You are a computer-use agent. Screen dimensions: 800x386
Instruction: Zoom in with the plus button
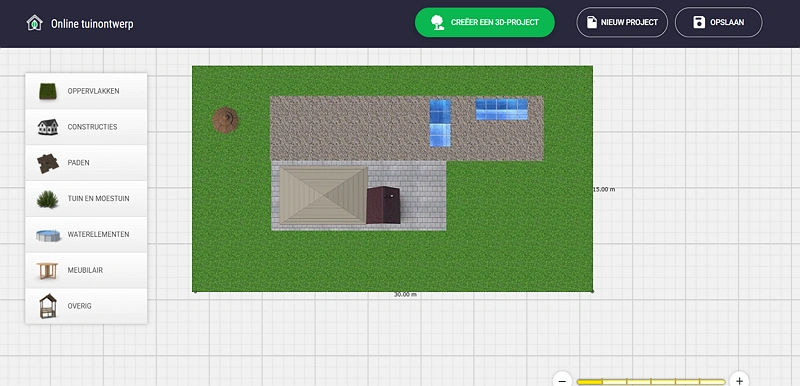[739, 381]
